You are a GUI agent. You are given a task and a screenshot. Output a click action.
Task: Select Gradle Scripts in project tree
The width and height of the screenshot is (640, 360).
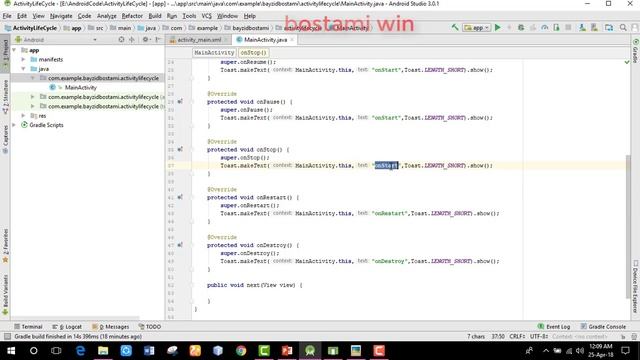[46, 125]
